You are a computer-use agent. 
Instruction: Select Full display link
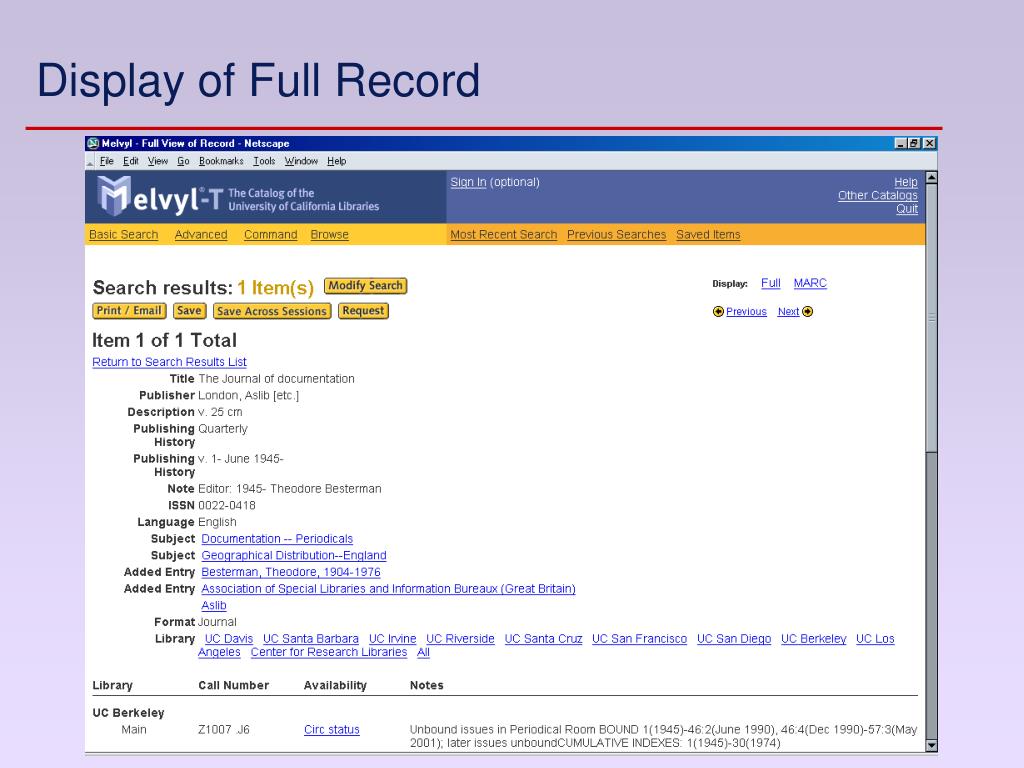click(771, 283)
